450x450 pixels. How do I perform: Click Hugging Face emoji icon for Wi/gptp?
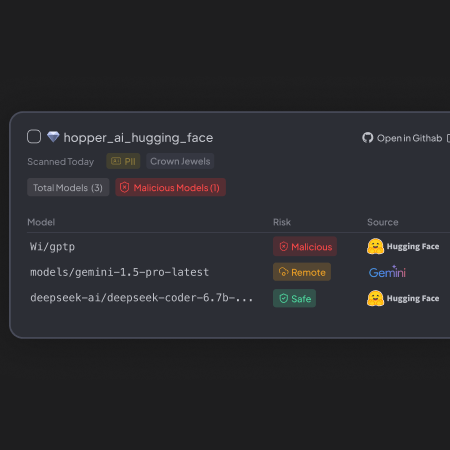point(375,246)
